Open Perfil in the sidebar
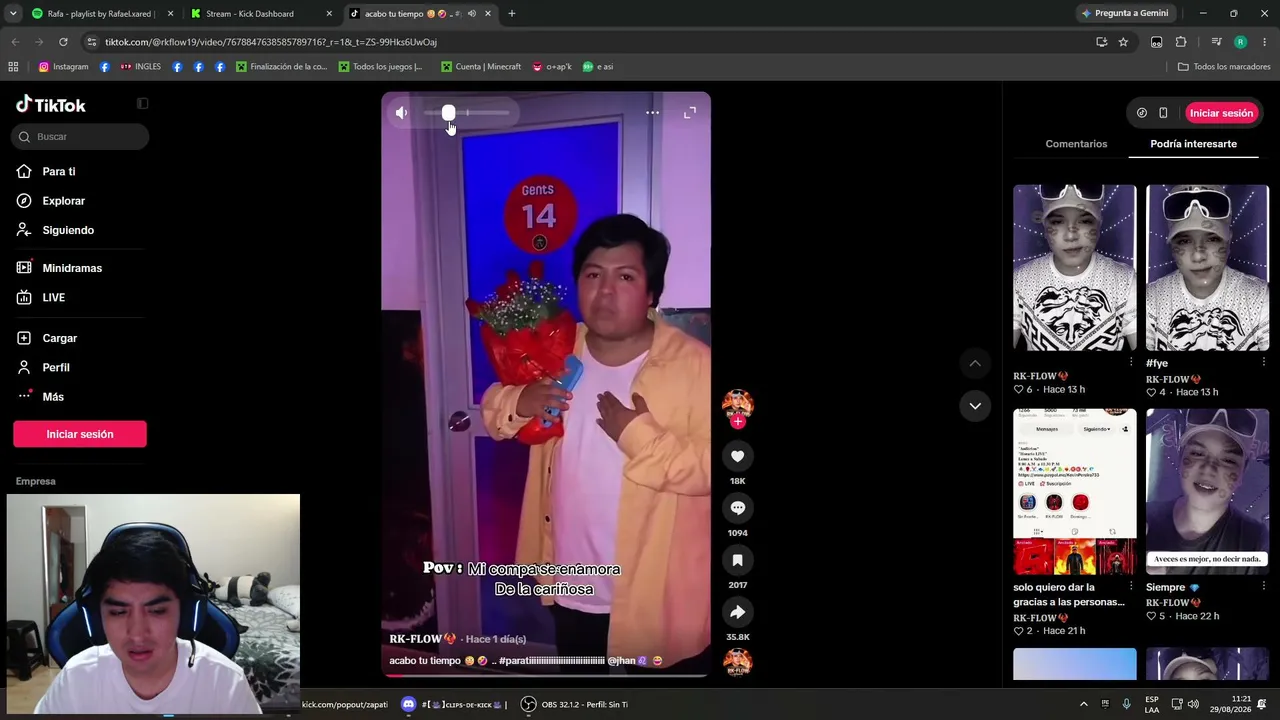The height and width of the screenshot is (720, 1280). 56,367
